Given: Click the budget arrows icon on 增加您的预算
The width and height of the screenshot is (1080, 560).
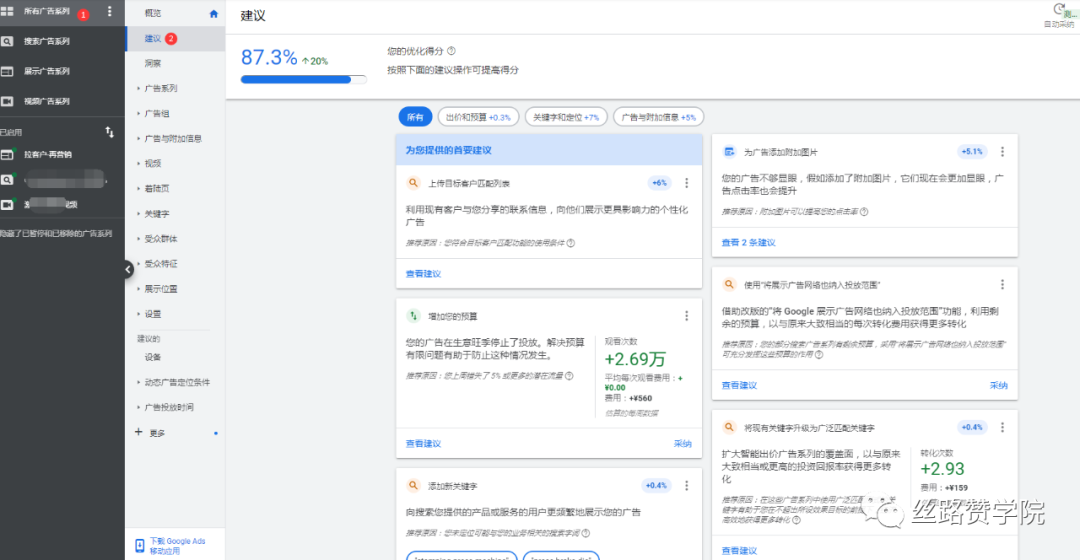Looking at the screenshot, I should coord(413,316).
